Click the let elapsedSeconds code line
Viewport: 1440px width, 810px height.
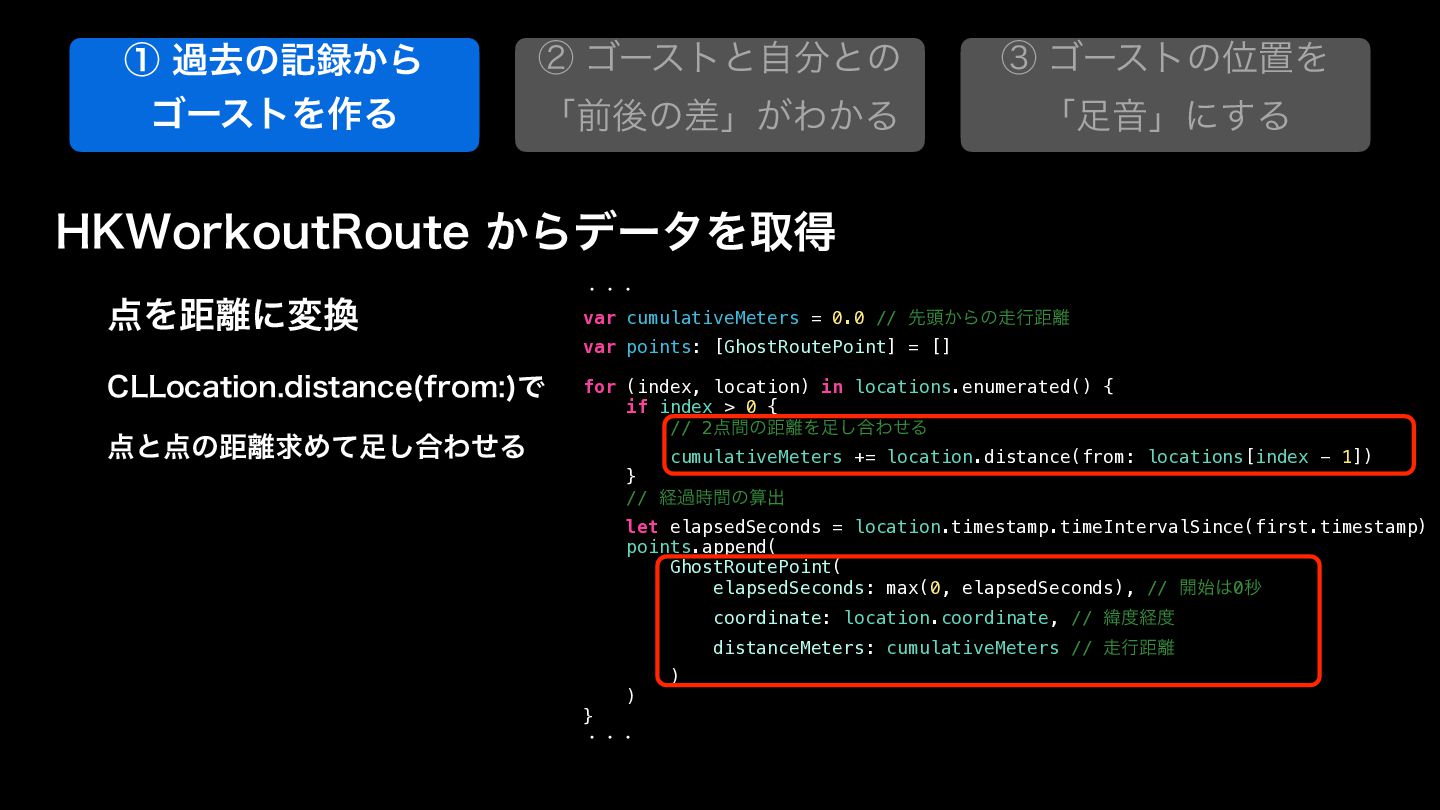pos(1026,527)
